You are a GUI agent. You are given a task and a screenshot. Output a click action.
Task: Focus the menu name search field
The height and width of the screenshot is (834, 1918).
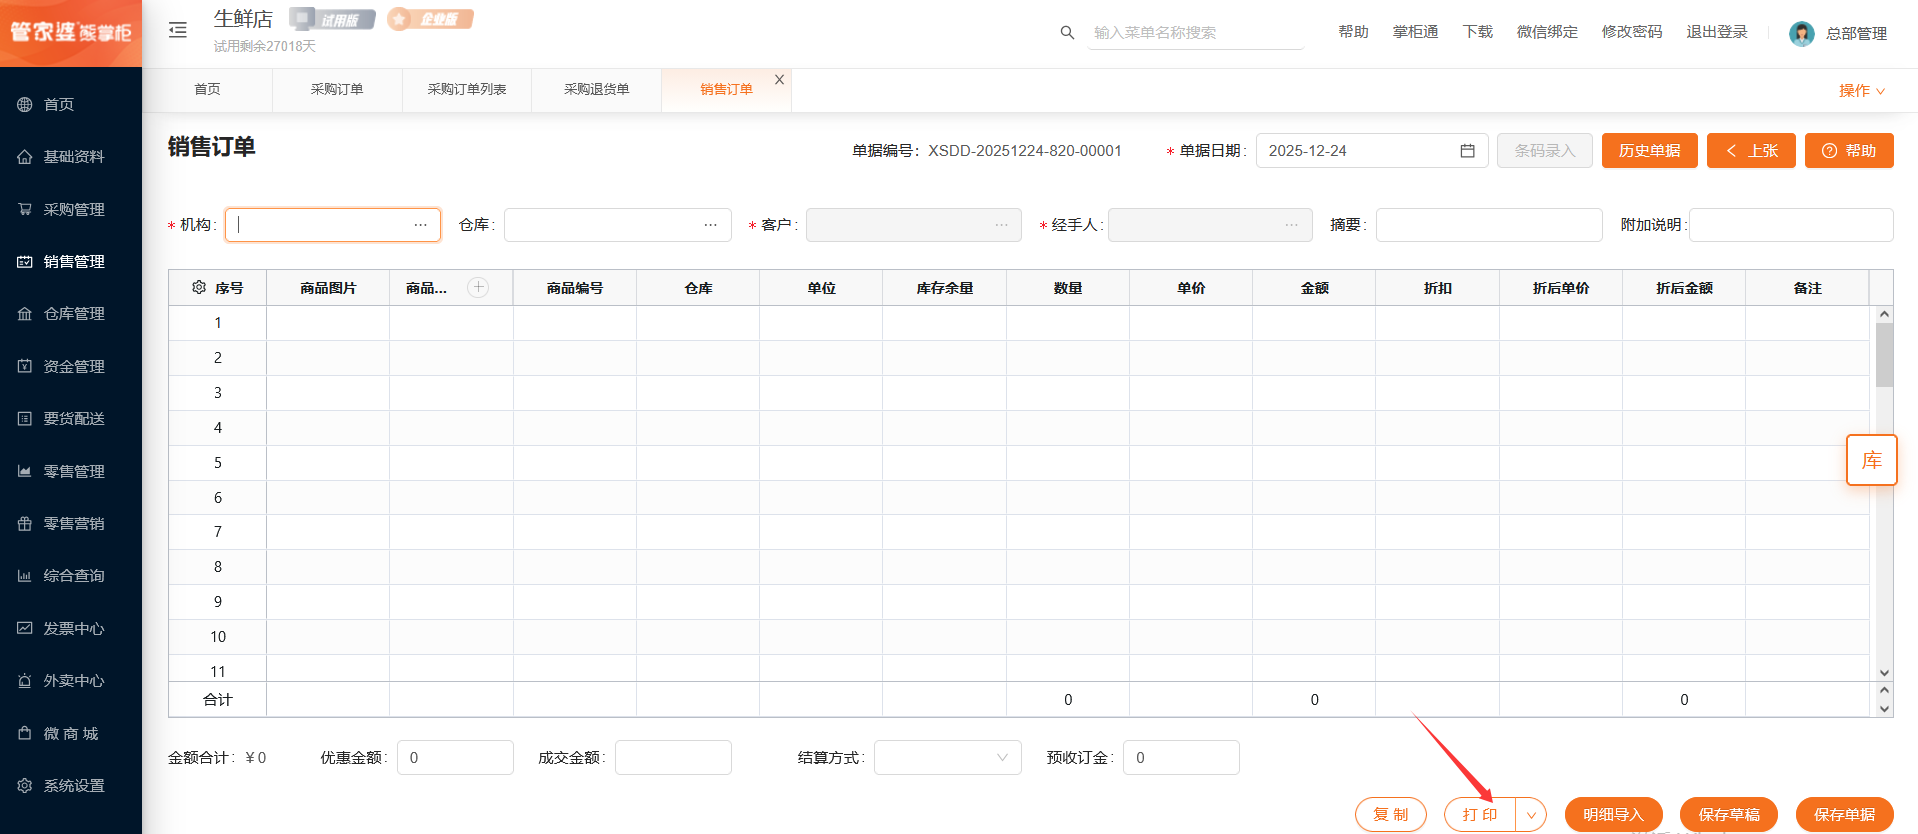[1196, 33]
